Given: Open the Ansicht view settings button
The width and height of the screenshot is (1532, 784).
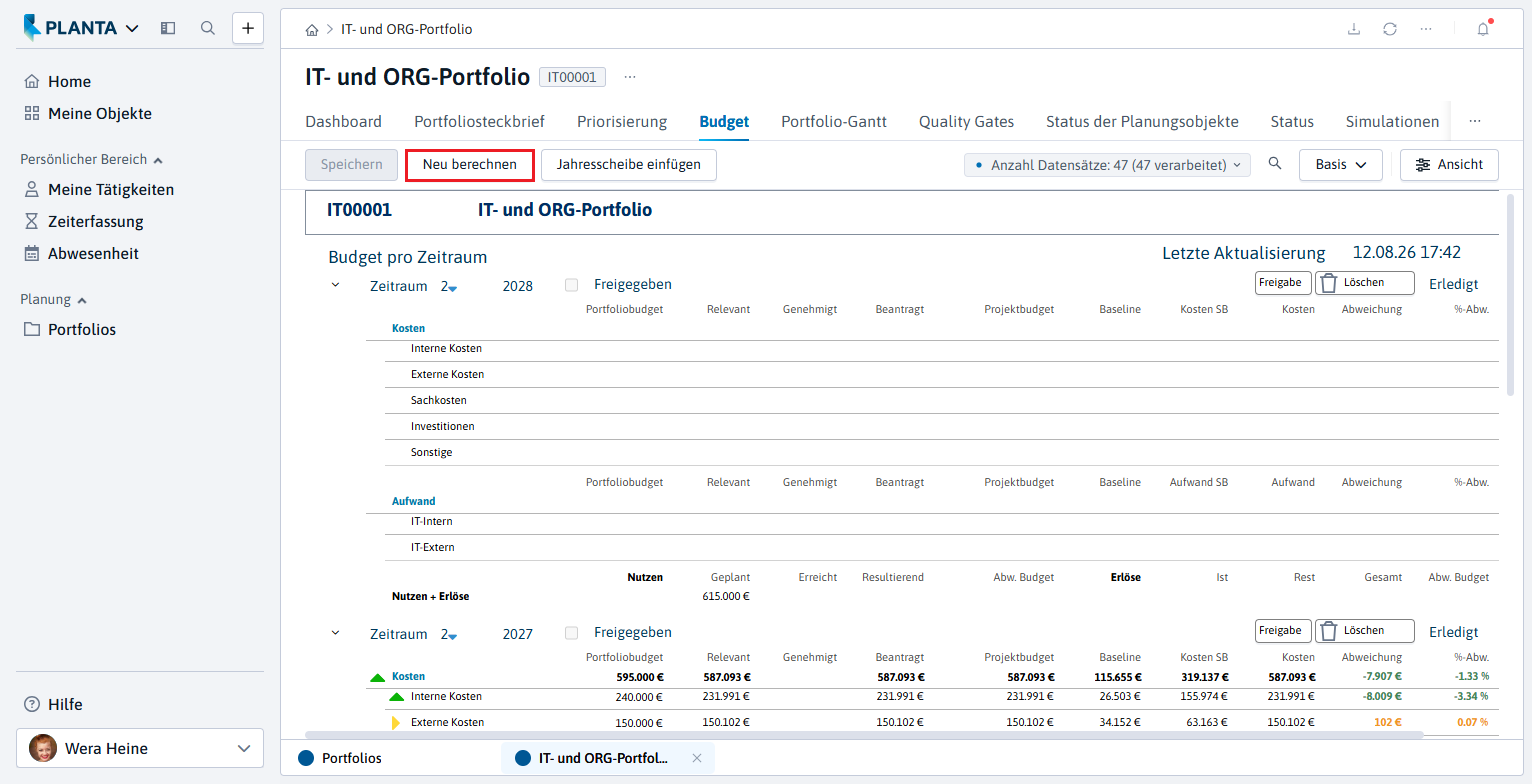Looking at the screenshot, I should 1449,165.
